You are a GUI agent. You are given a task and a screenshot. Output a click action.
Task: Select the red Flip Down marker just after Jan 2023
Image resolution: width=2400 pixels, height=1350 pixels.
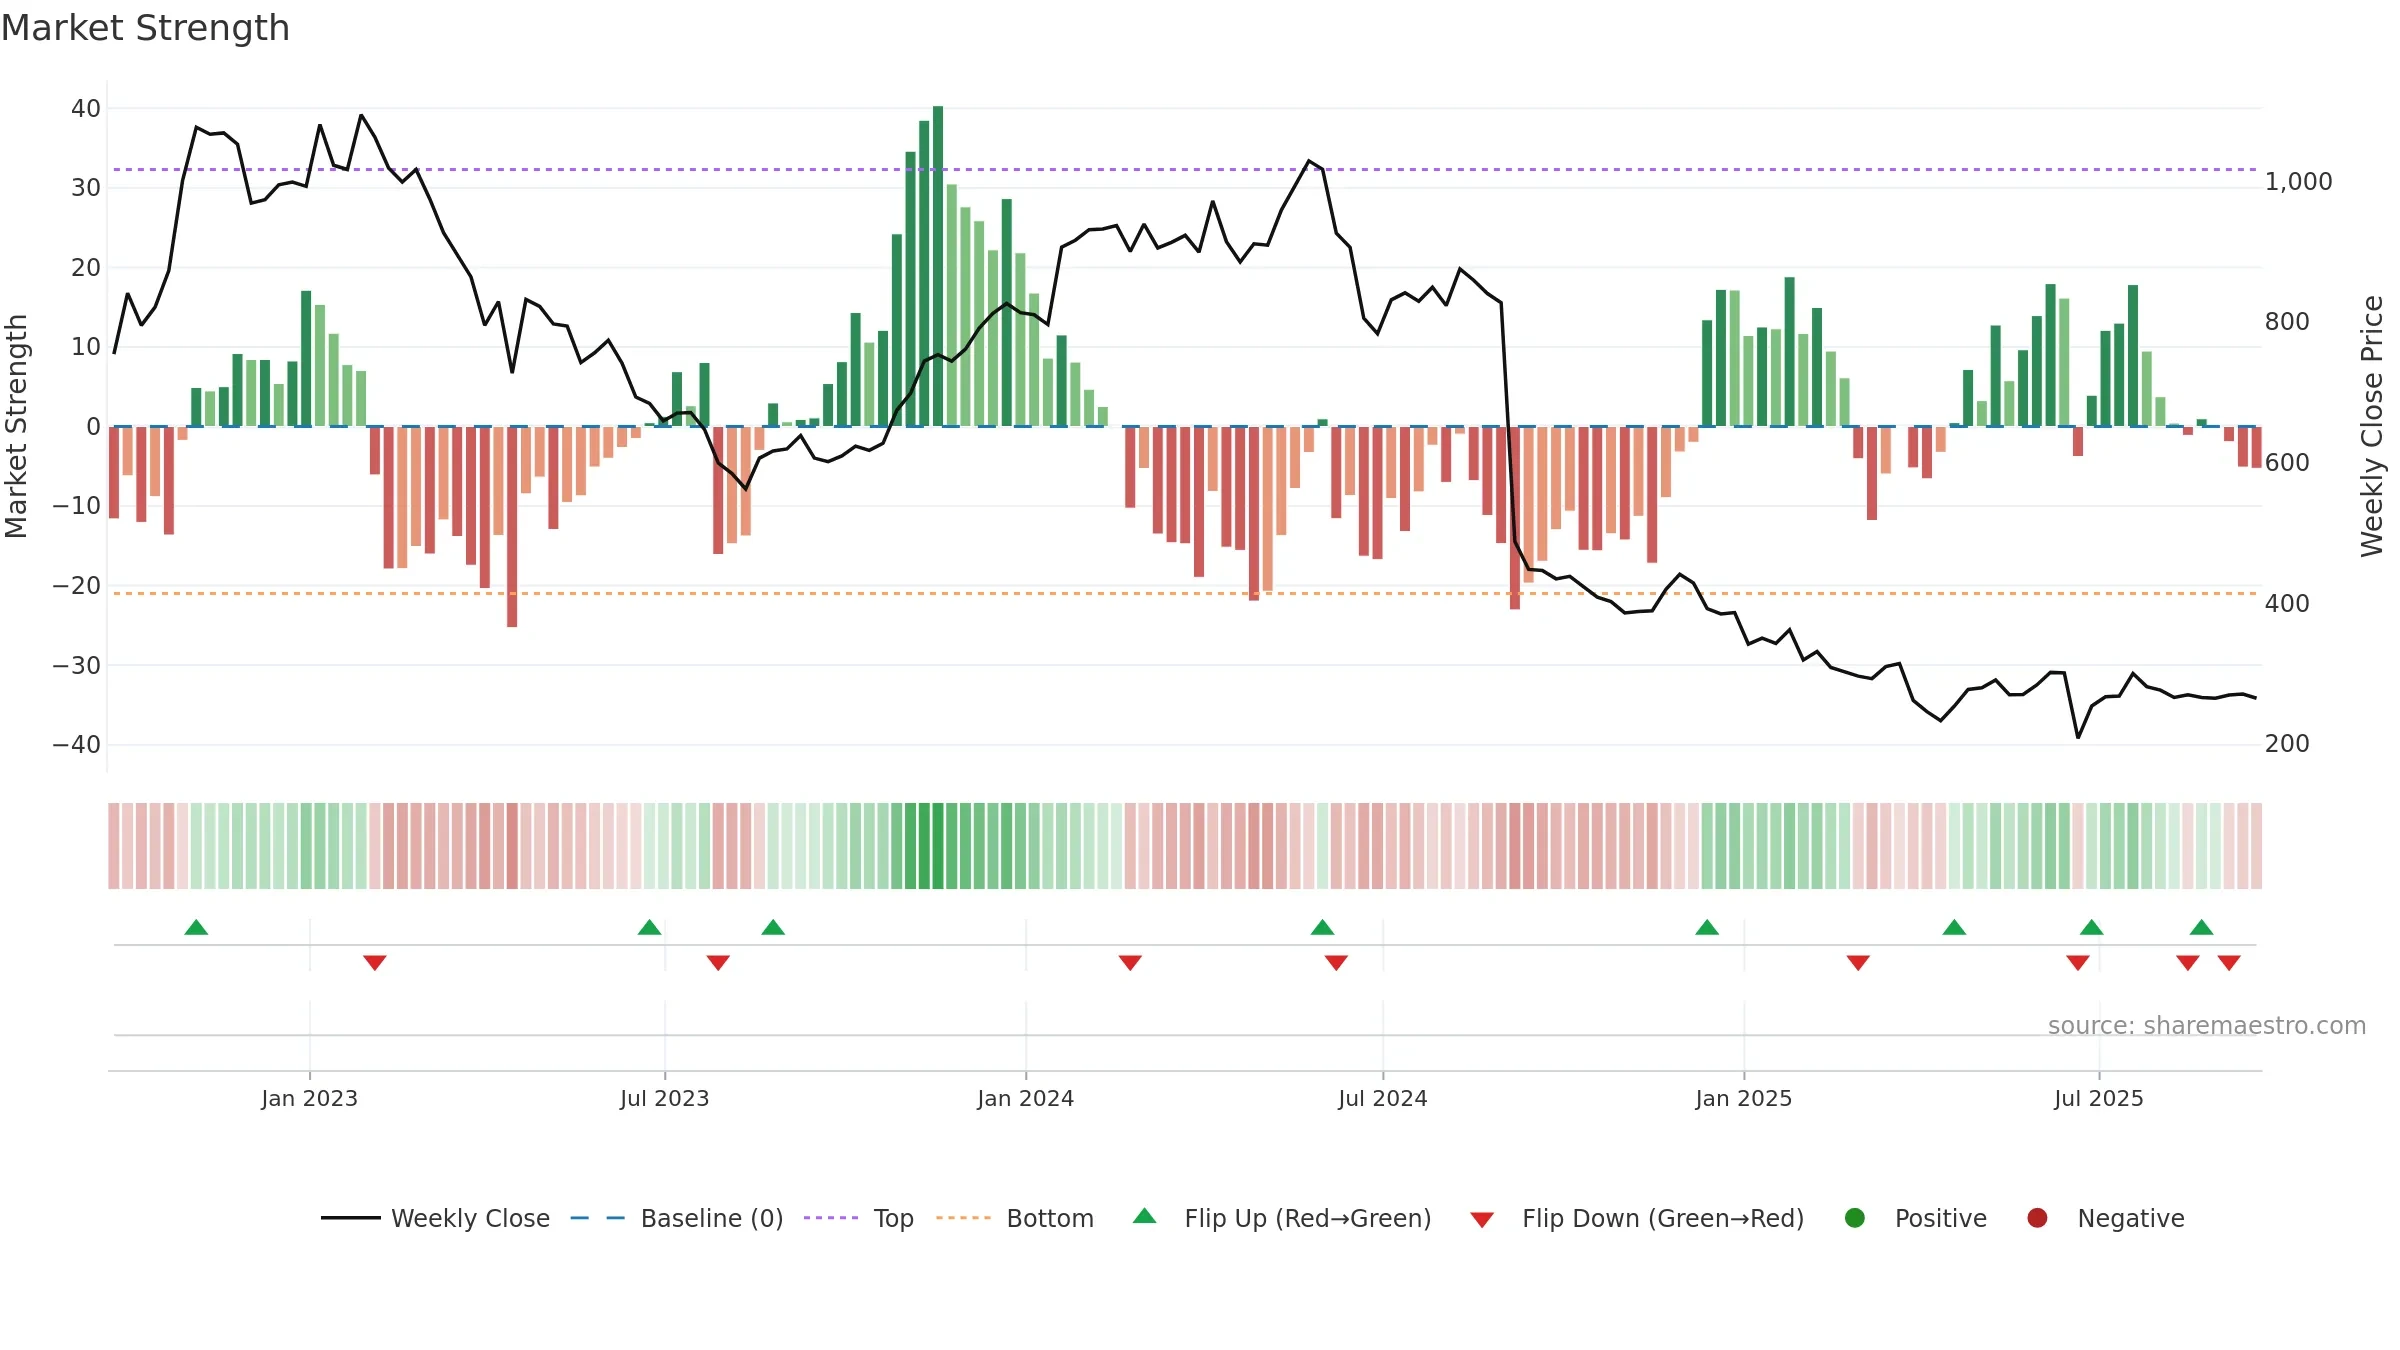[x=375, y=962]
